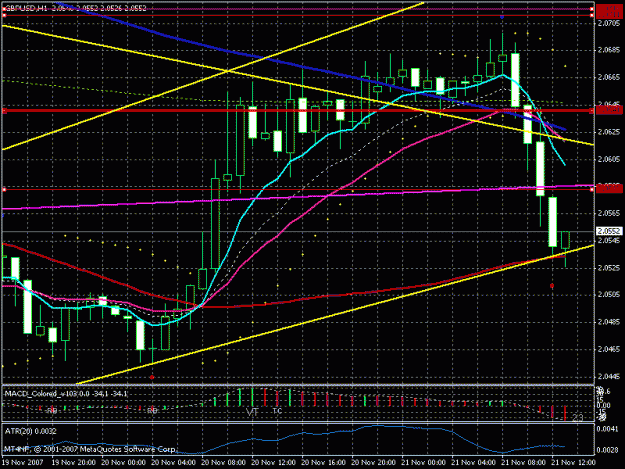Click the 2.0525 price axis label
The height and width of the screenshot is (469, 625).
[x=609, y=267]
